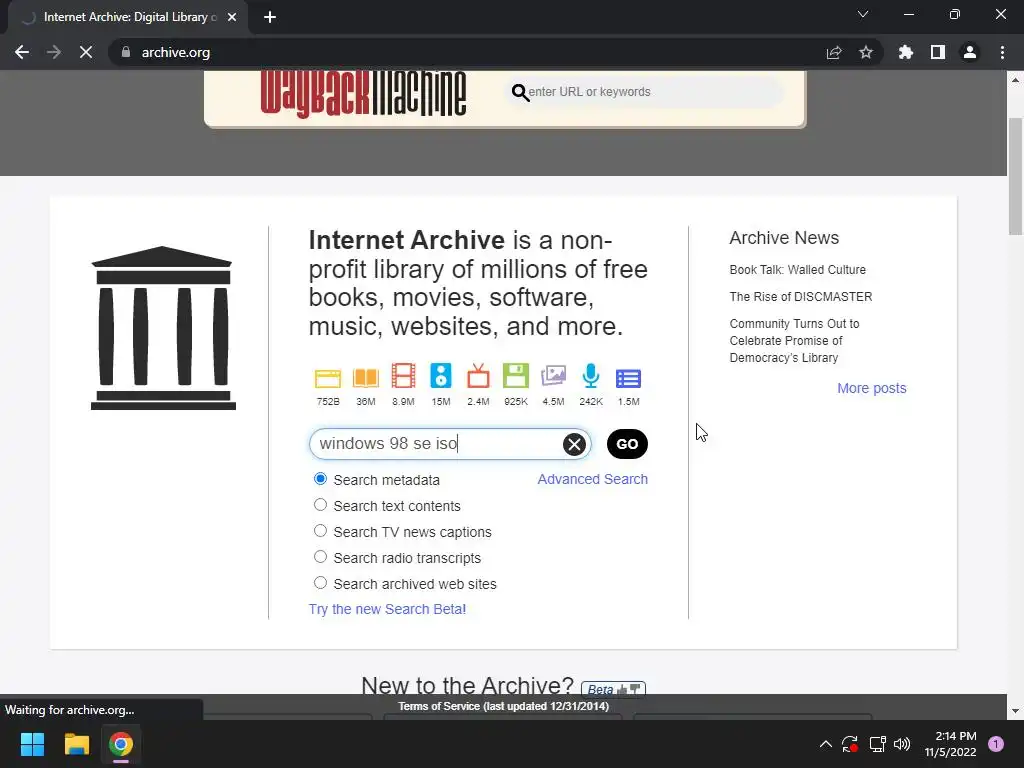Click the Chrome taskbar icon
Viewport: 1024px width, 768px height.
pos(121,744)
